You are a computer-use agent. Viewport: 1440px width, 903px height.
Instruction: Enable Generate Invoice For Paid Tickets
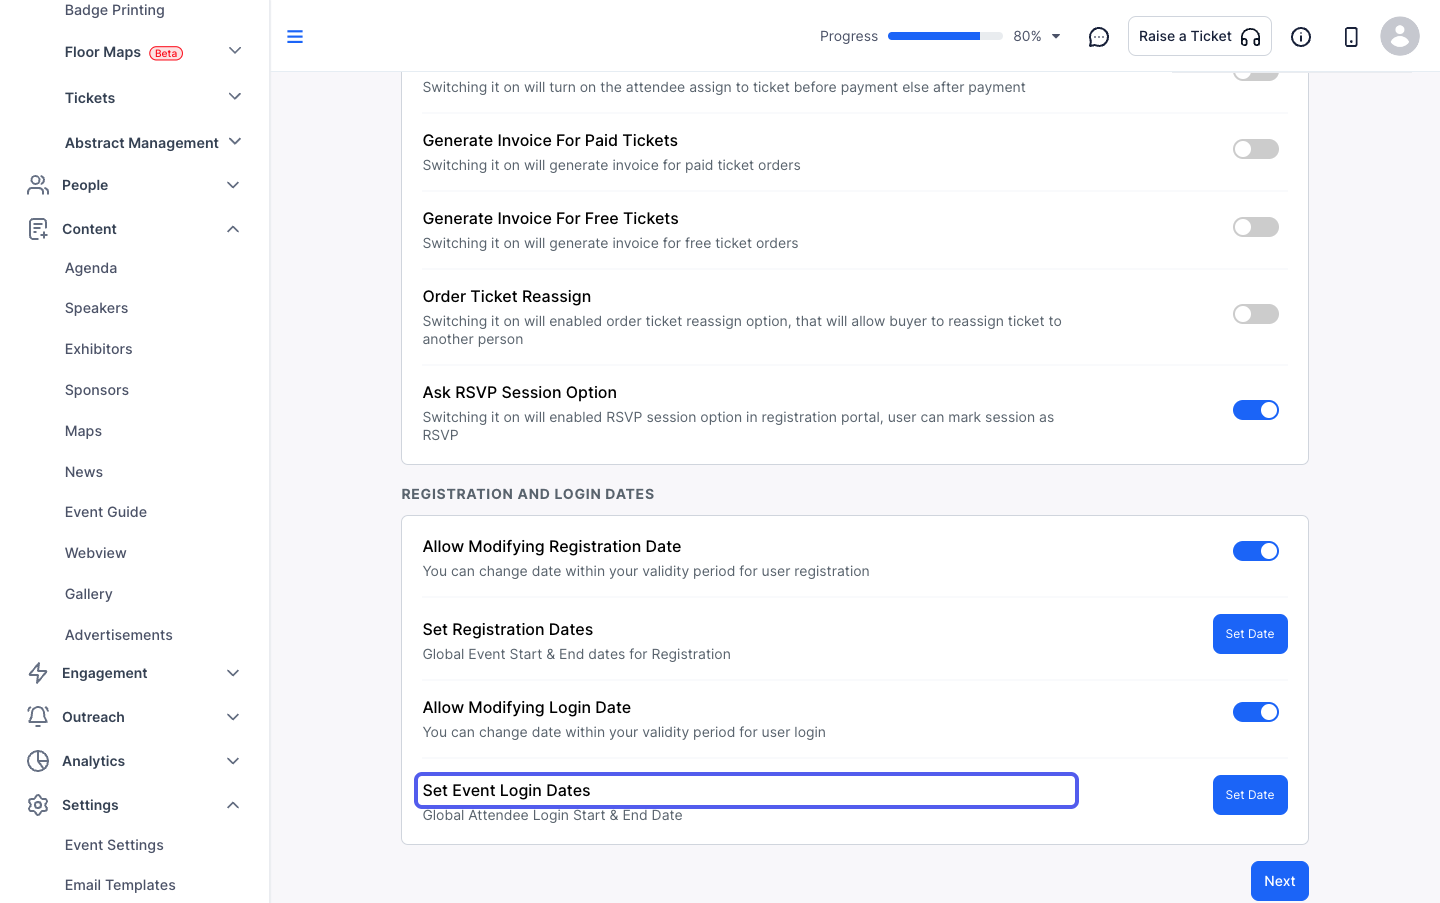point(1256,149)
